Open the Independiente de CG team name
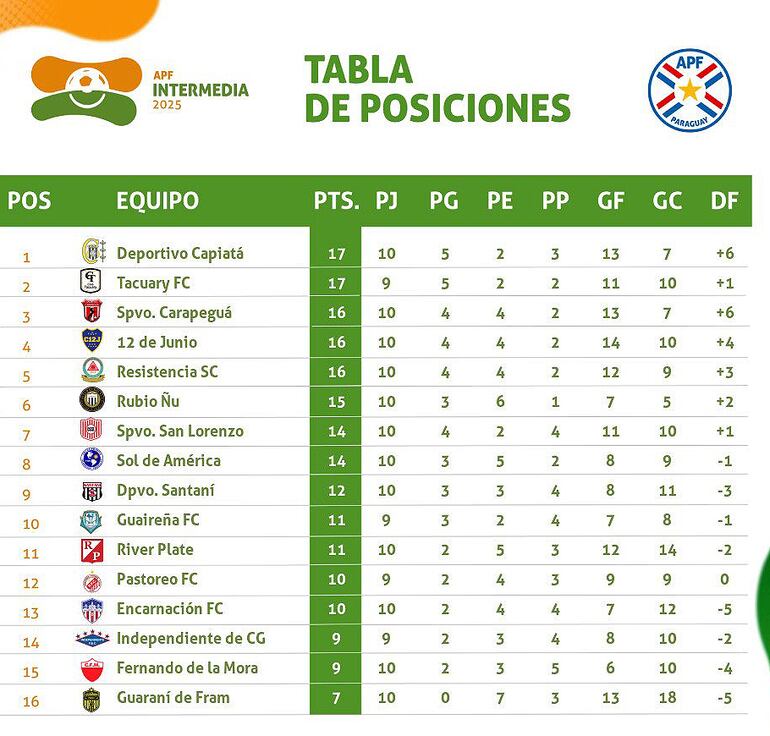 (x=191, y=638)
